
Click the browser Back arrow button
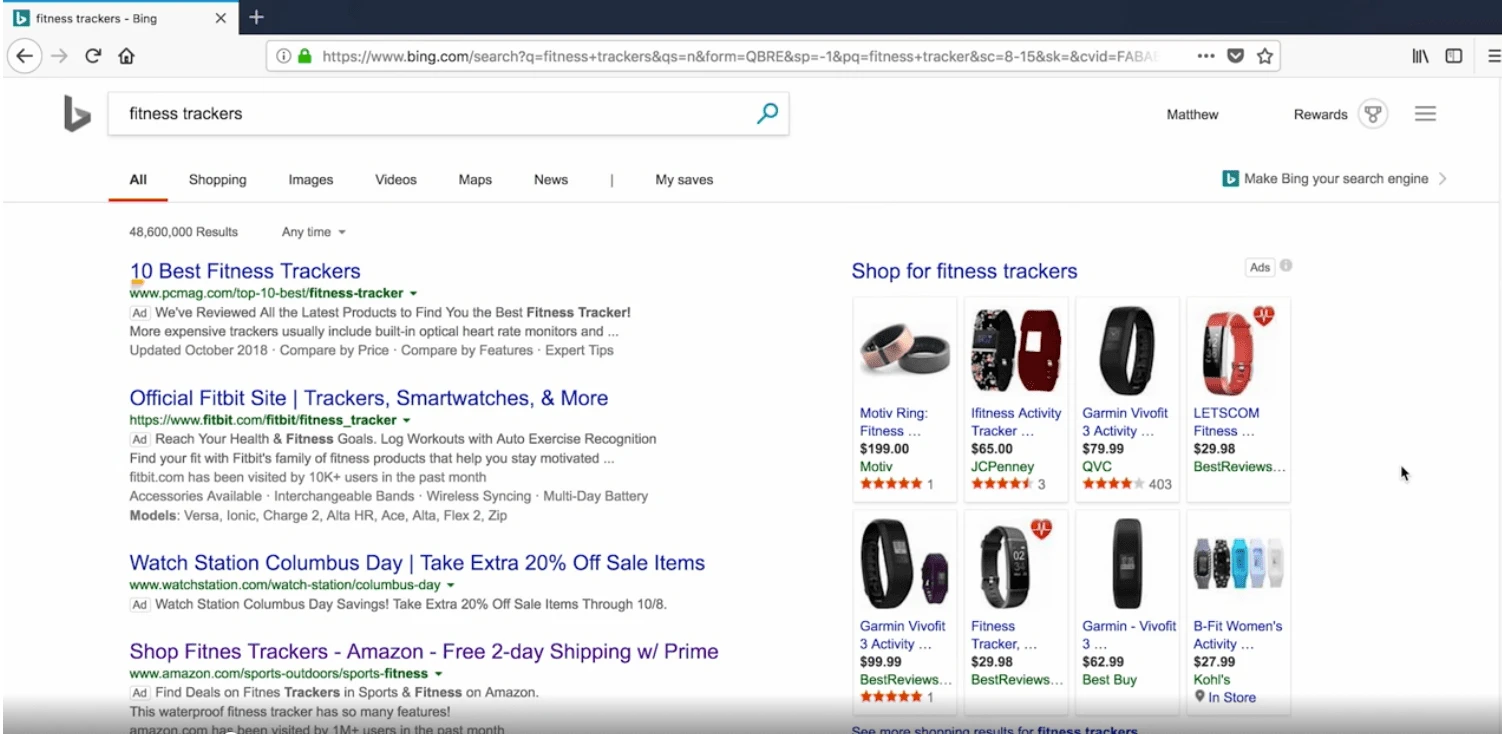tap(25, 56)
